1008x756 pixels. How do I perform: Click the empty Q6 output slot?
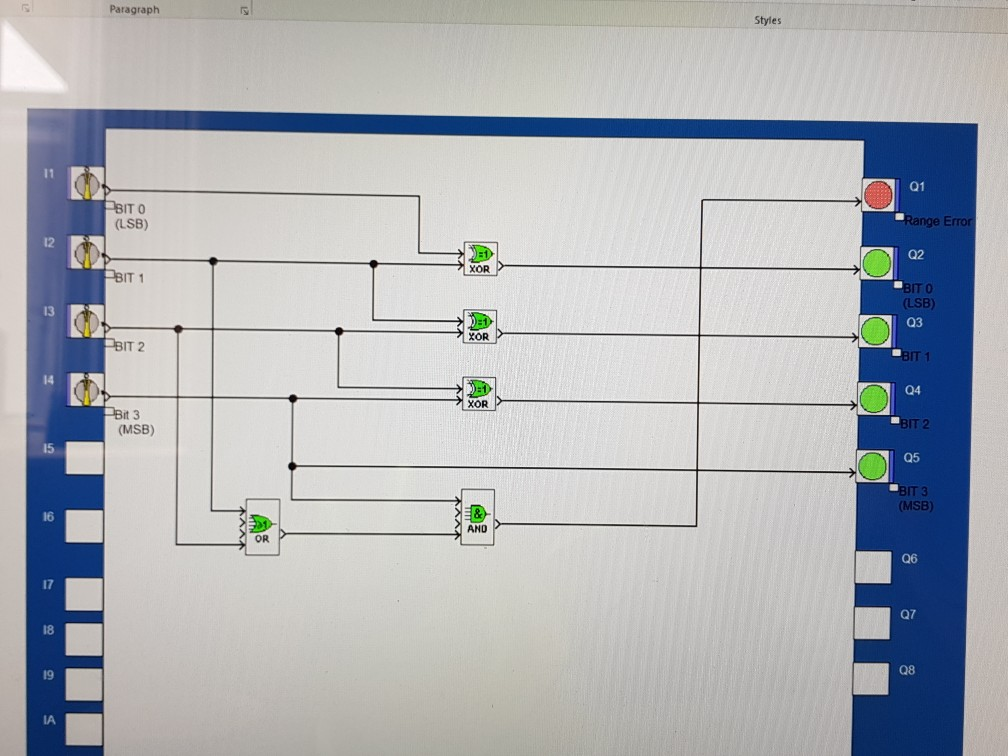pyautogui.click(x=873, y=567)
